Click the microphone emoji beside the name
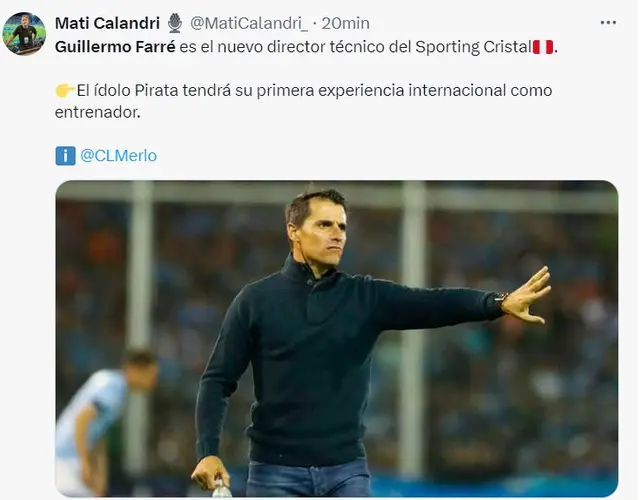Viewport: 640px width, 500px height. 175,23
